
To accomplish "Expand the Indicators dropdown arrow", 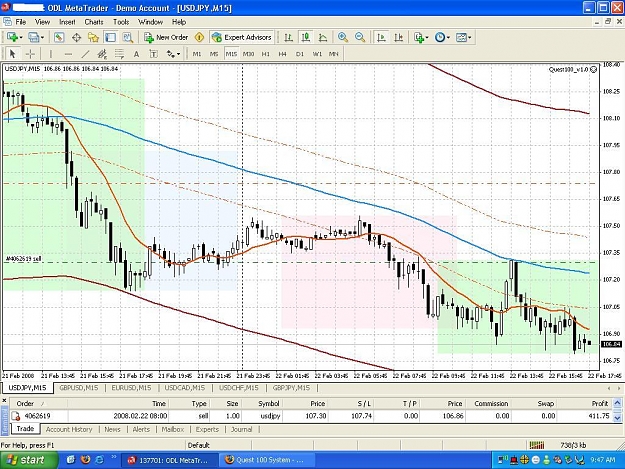I will pos(427,37).
